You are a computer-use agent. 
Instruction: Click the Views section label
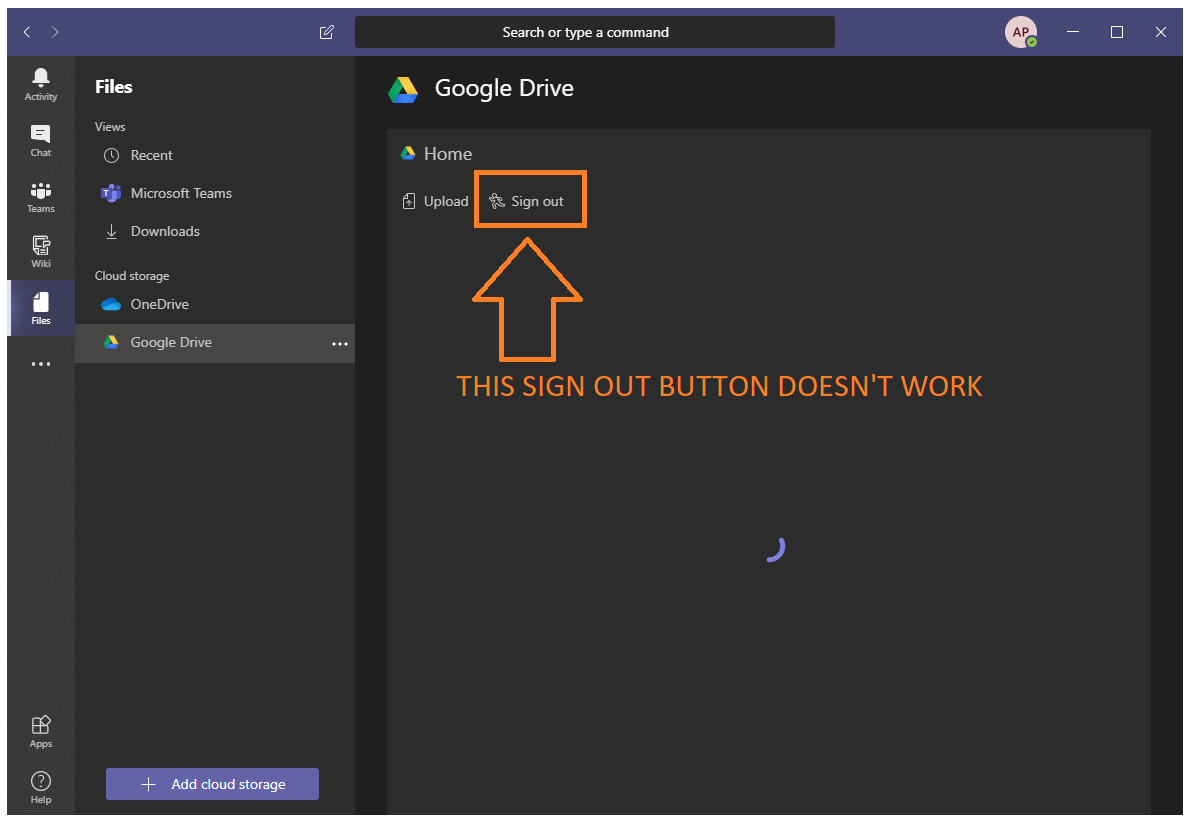[110, 127]
